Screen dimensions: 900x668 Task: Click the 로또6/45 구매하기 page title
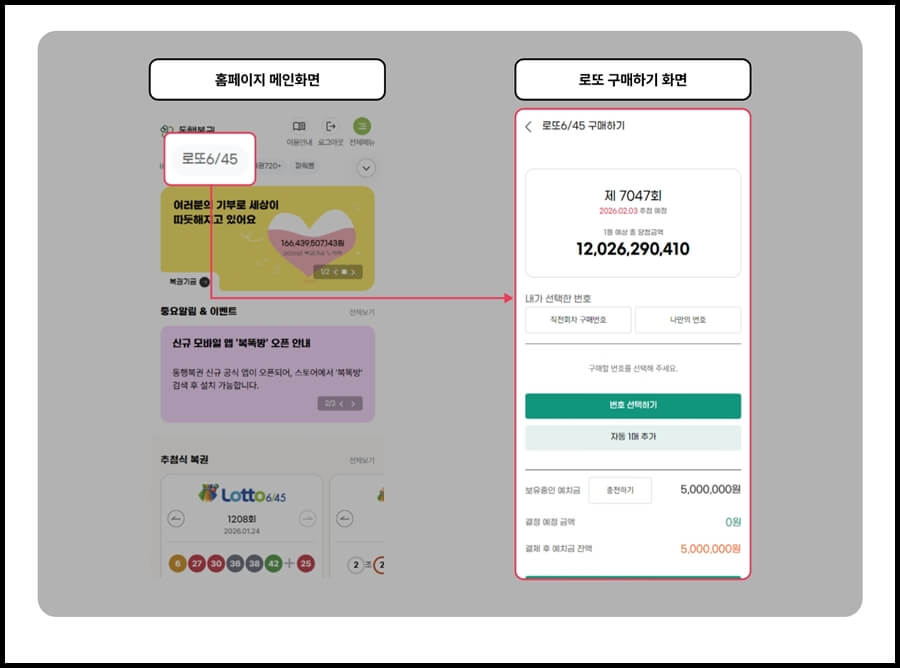[x=583, y=126]
